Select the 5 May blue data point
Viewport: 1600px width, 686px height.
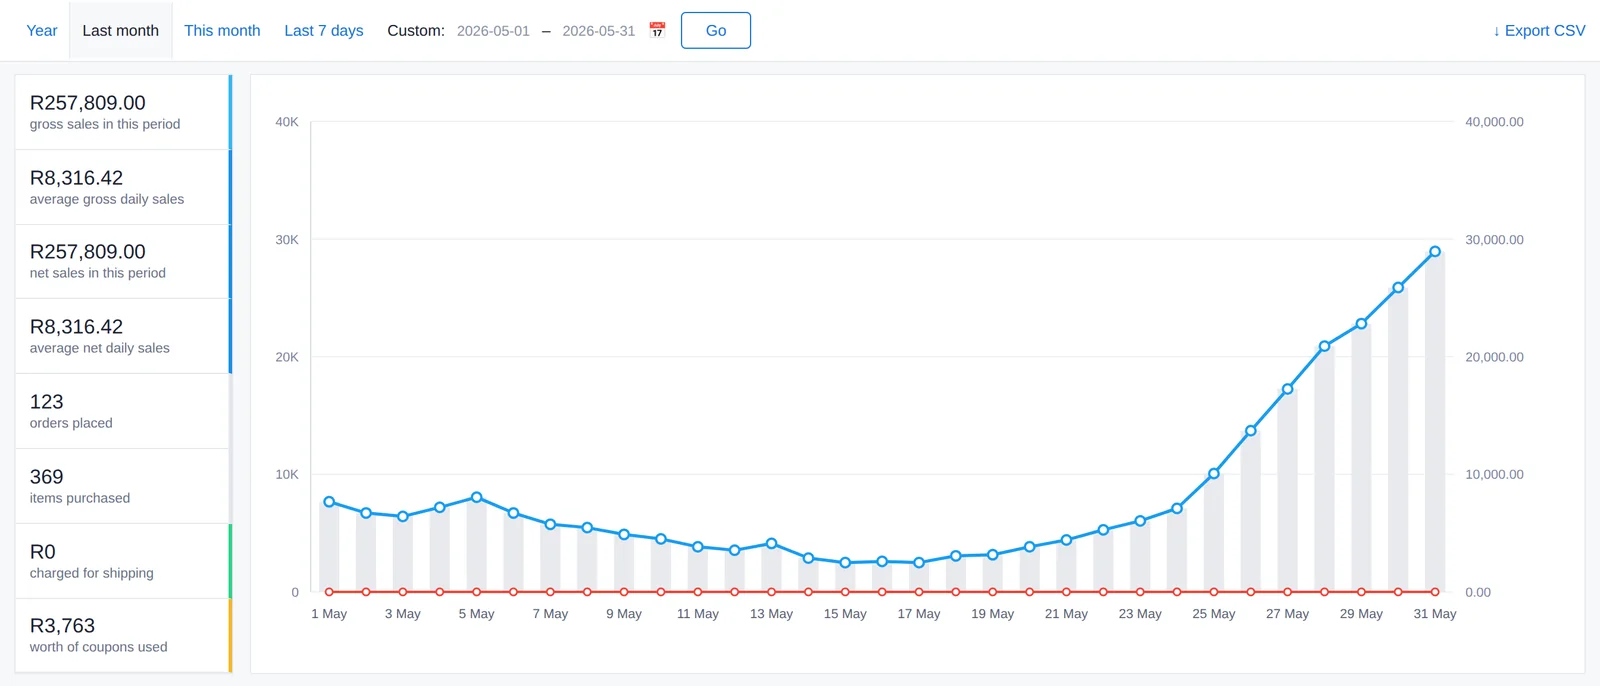click(x=476, y=497)
